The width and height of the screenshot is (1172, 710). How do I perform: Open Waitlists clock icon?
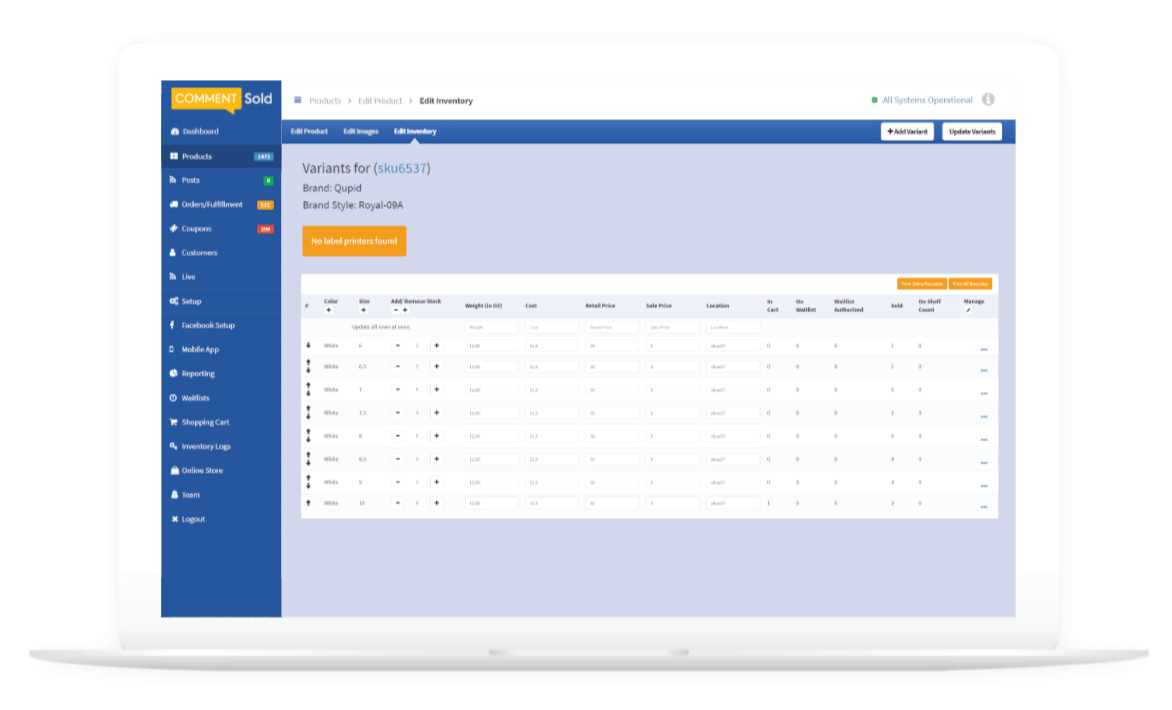[x=173, y=398]
